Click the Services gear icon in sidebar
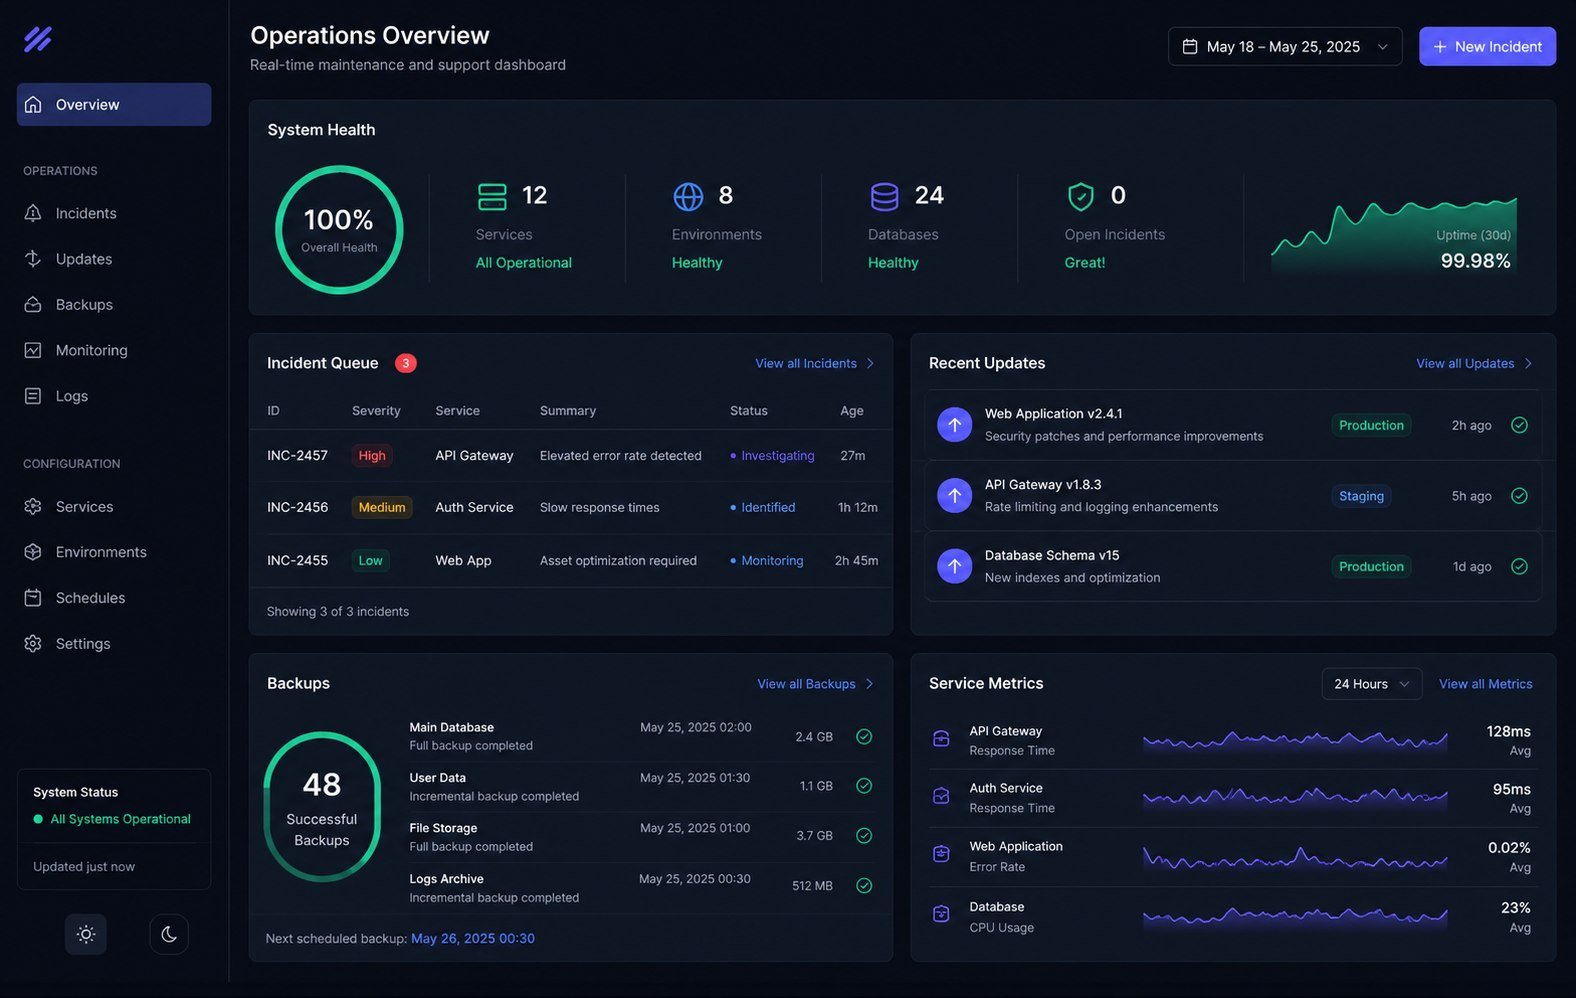Viewport: 1576px width, 998px height. (33, 506)
